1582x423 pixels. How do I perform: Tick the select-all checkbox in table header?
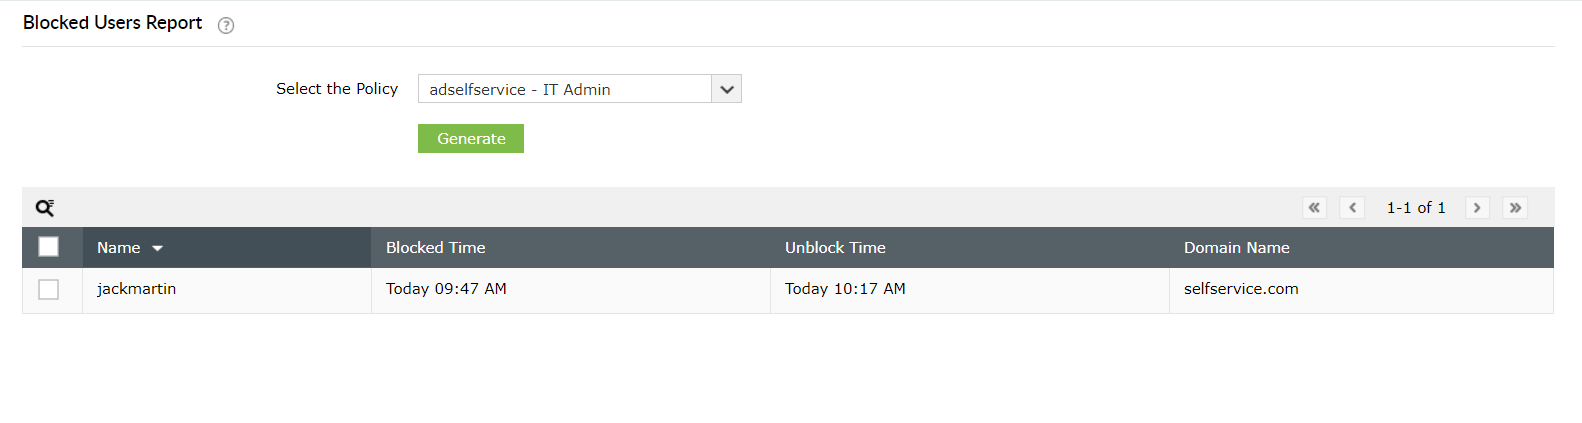(48, 247)
